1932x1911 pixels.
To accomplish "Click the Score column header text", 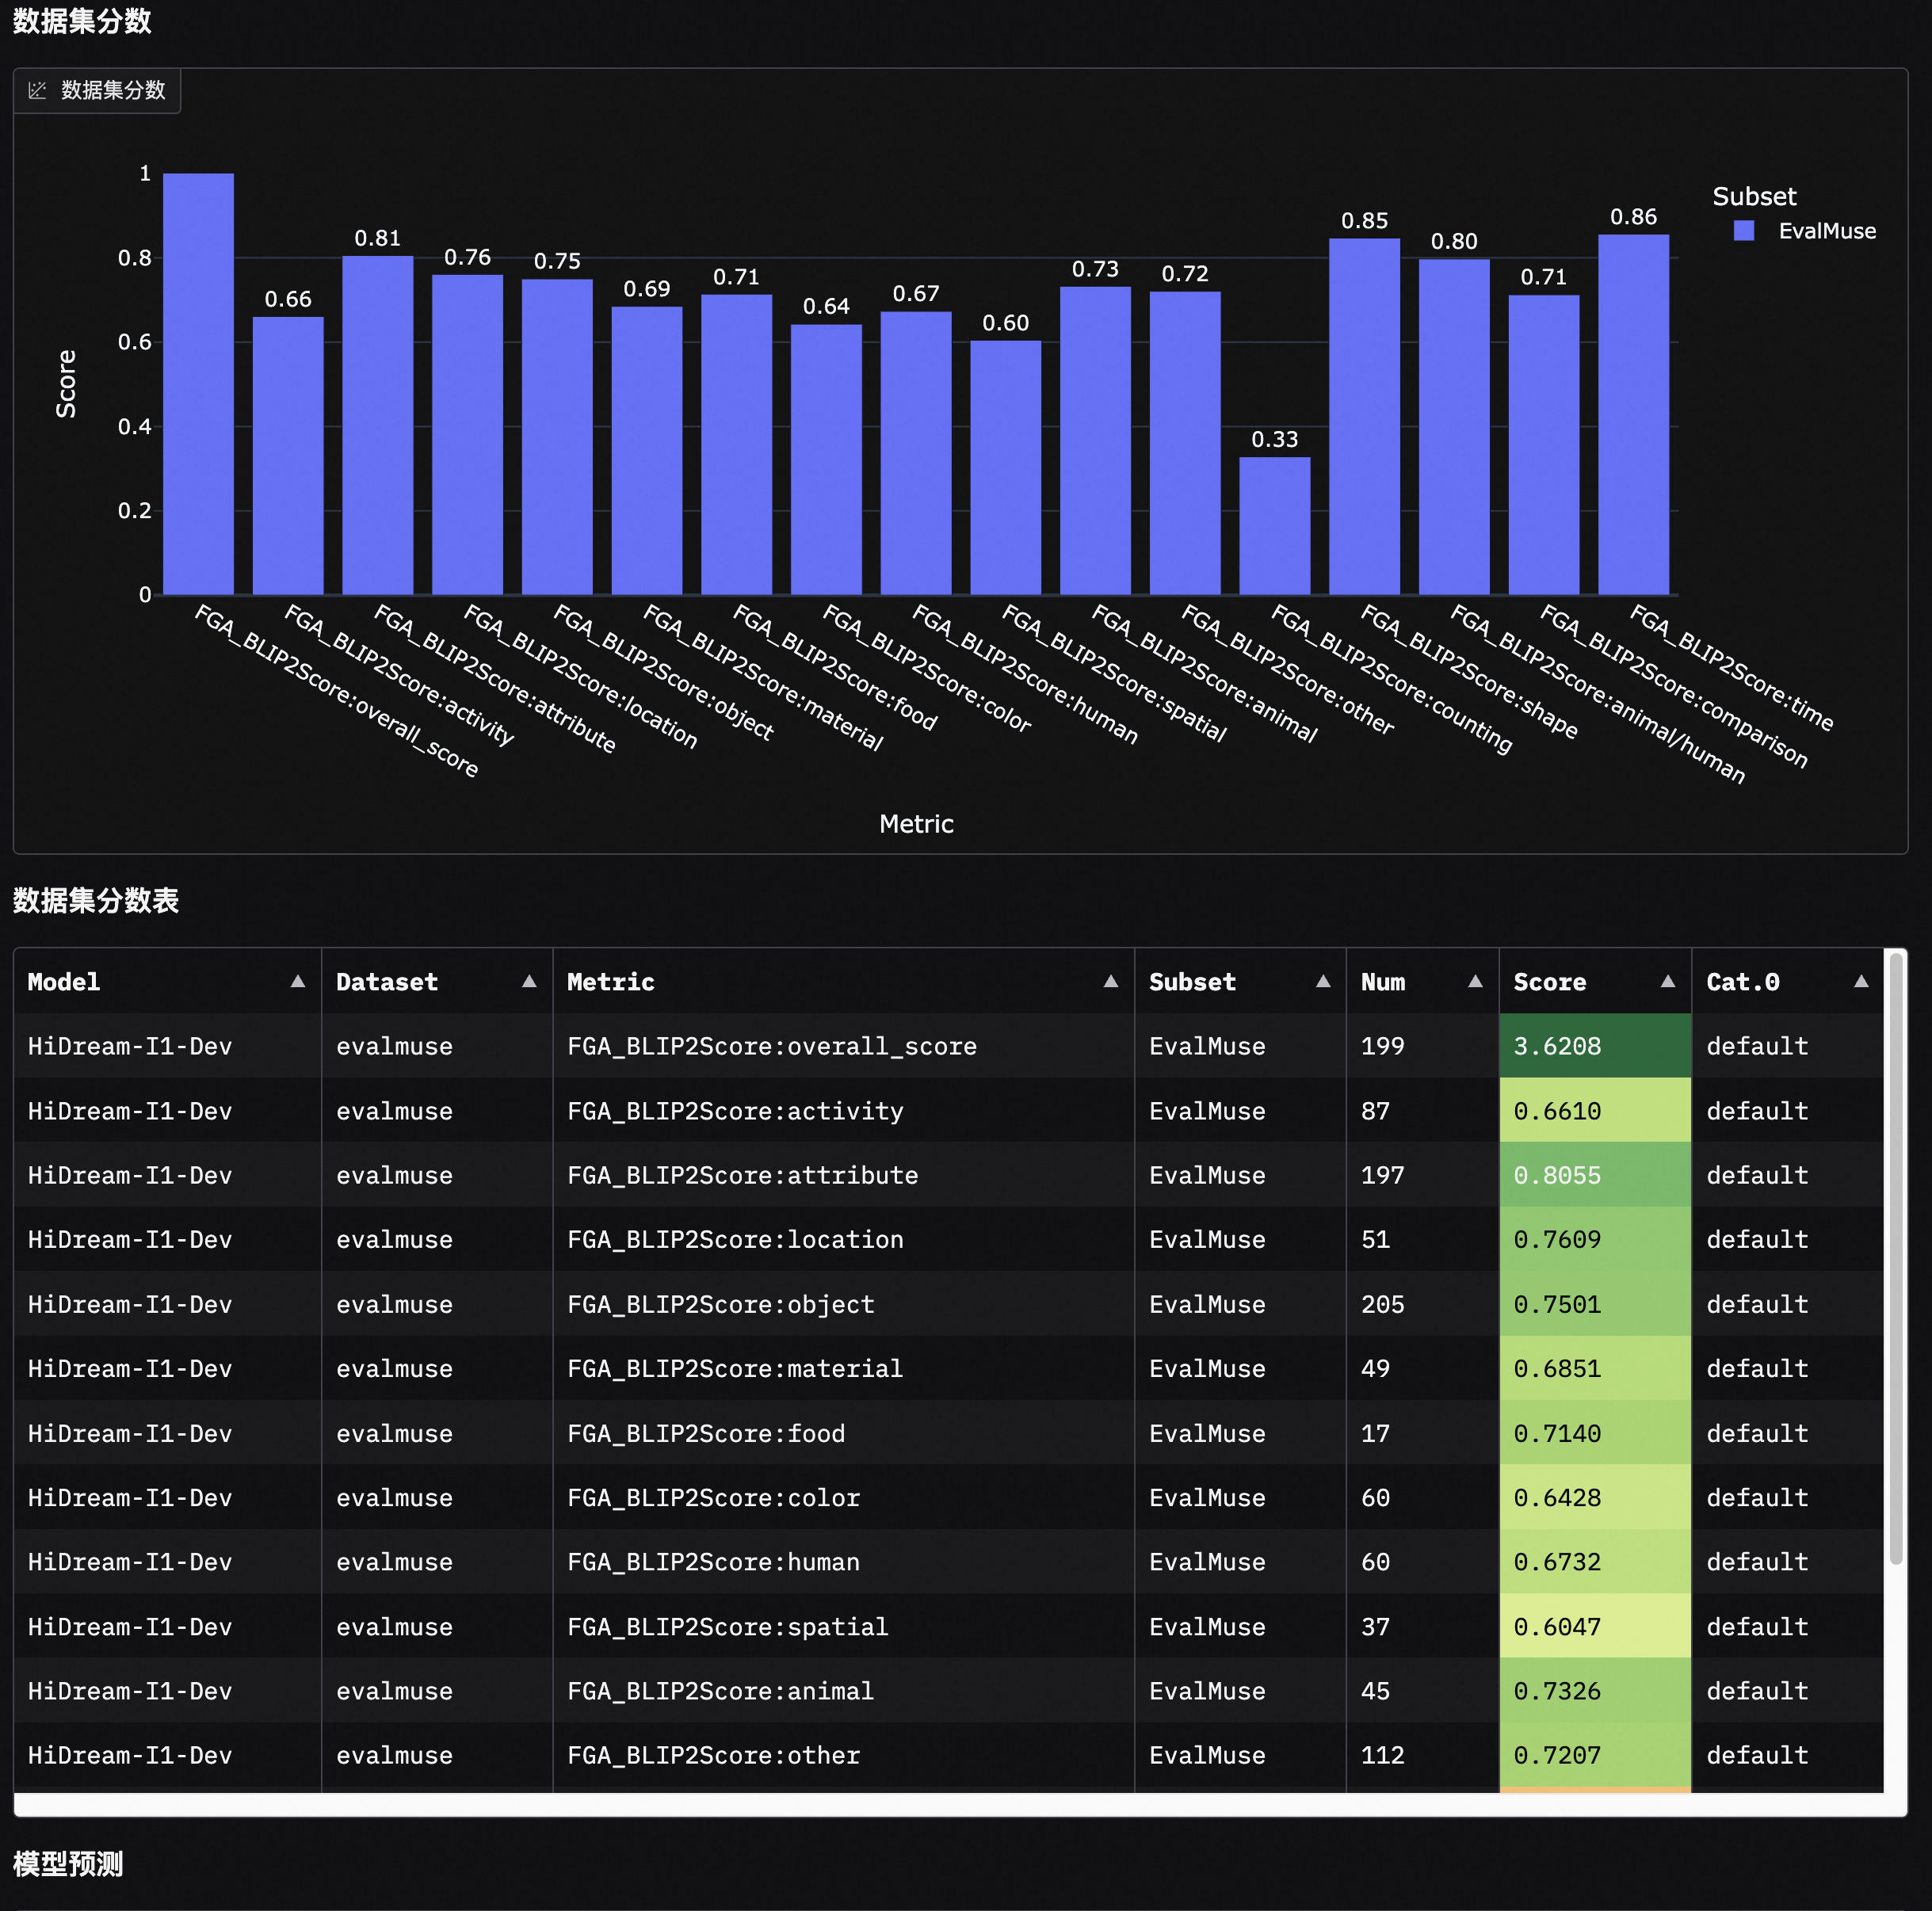I will [1549, 982].
